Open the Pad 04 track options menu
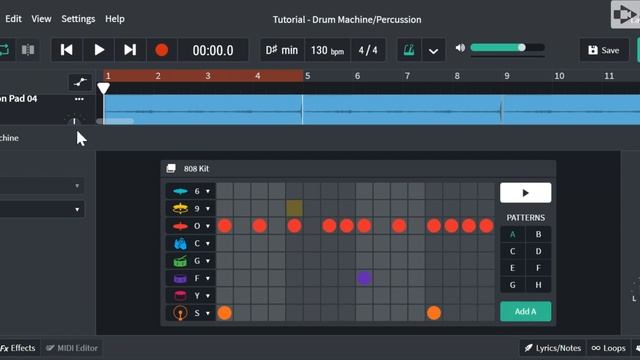The image size is (640, 360). (79, 99)
